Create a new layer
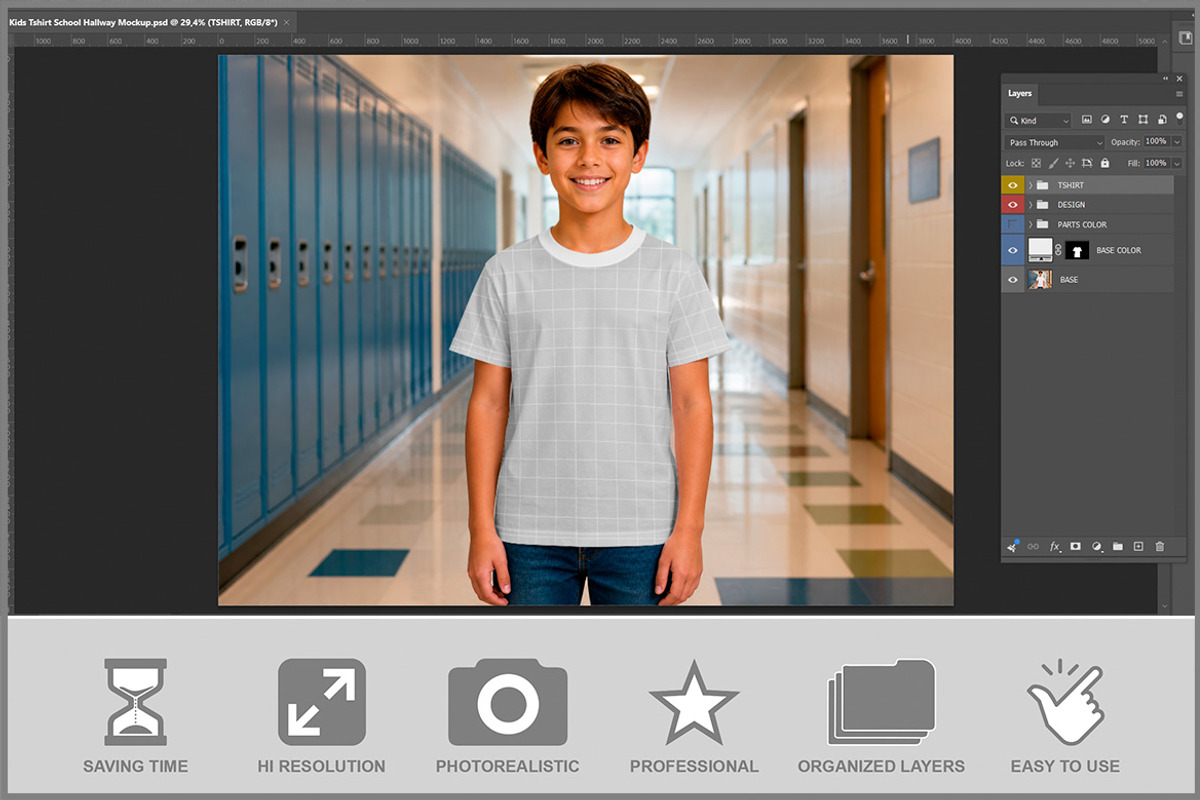Screen dimensions: 1200x800 tap(1138, 547)
